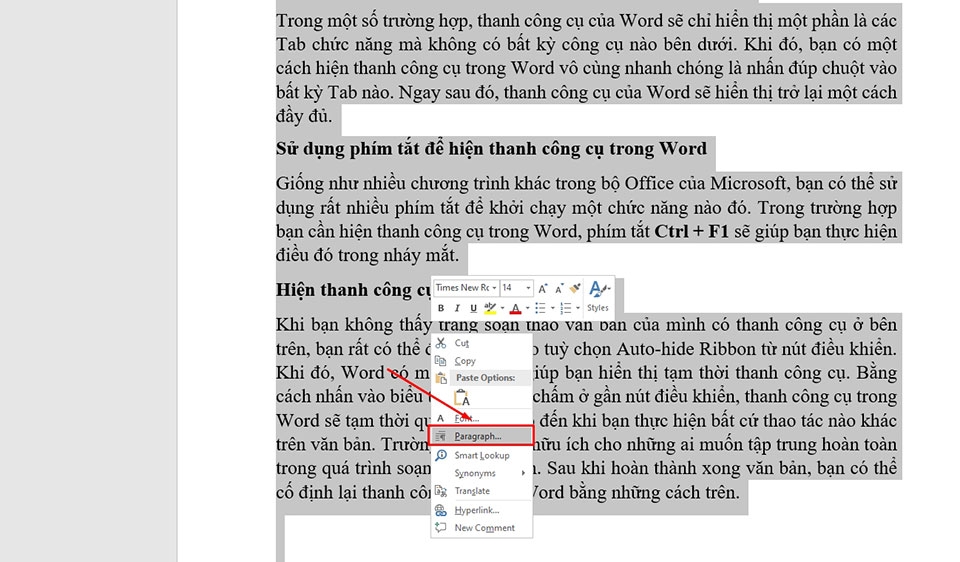The image size is (960, 562).
Task: Click the Keep Text Only paste icon
Action: point(462,398)
